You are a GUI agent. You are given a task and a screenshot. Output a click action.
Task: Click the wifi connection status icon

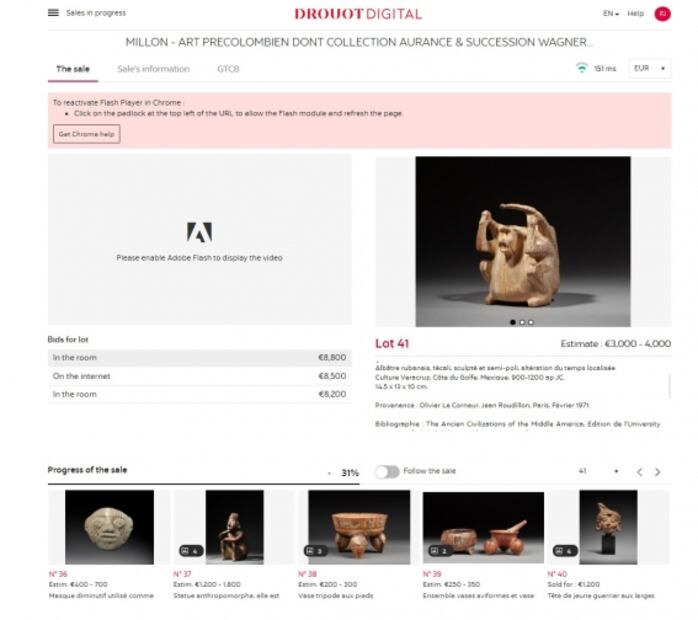coord(581,68)
